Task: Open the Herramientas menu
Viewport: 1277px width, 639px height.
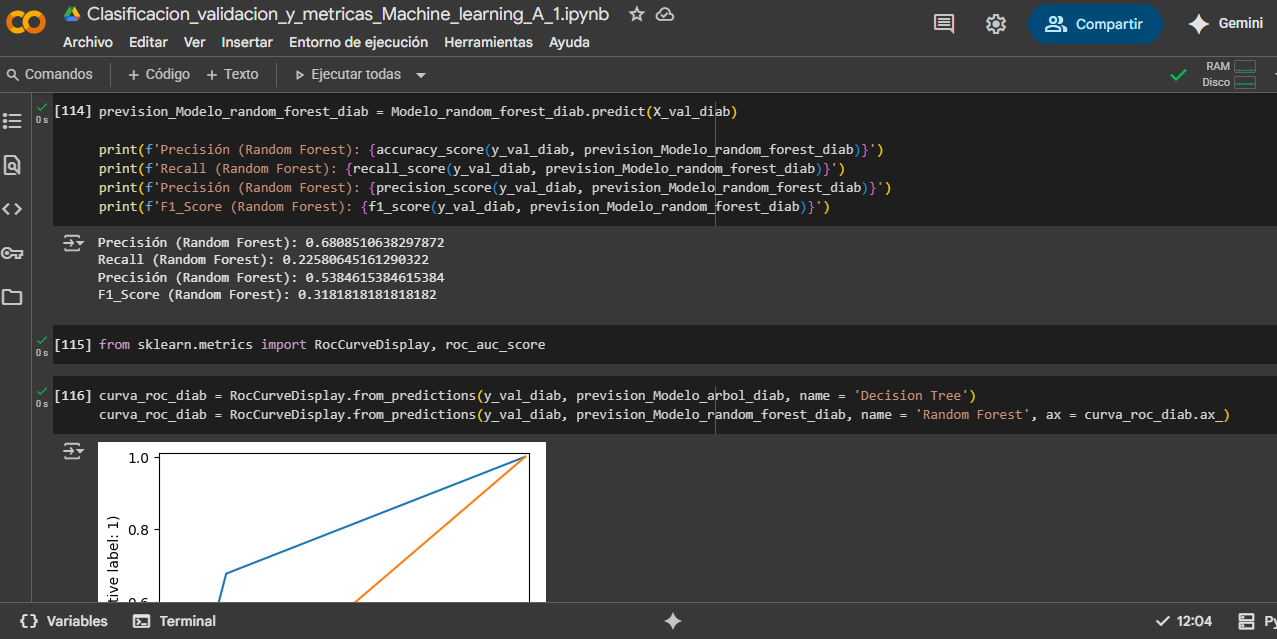Action: coord(488,42)
